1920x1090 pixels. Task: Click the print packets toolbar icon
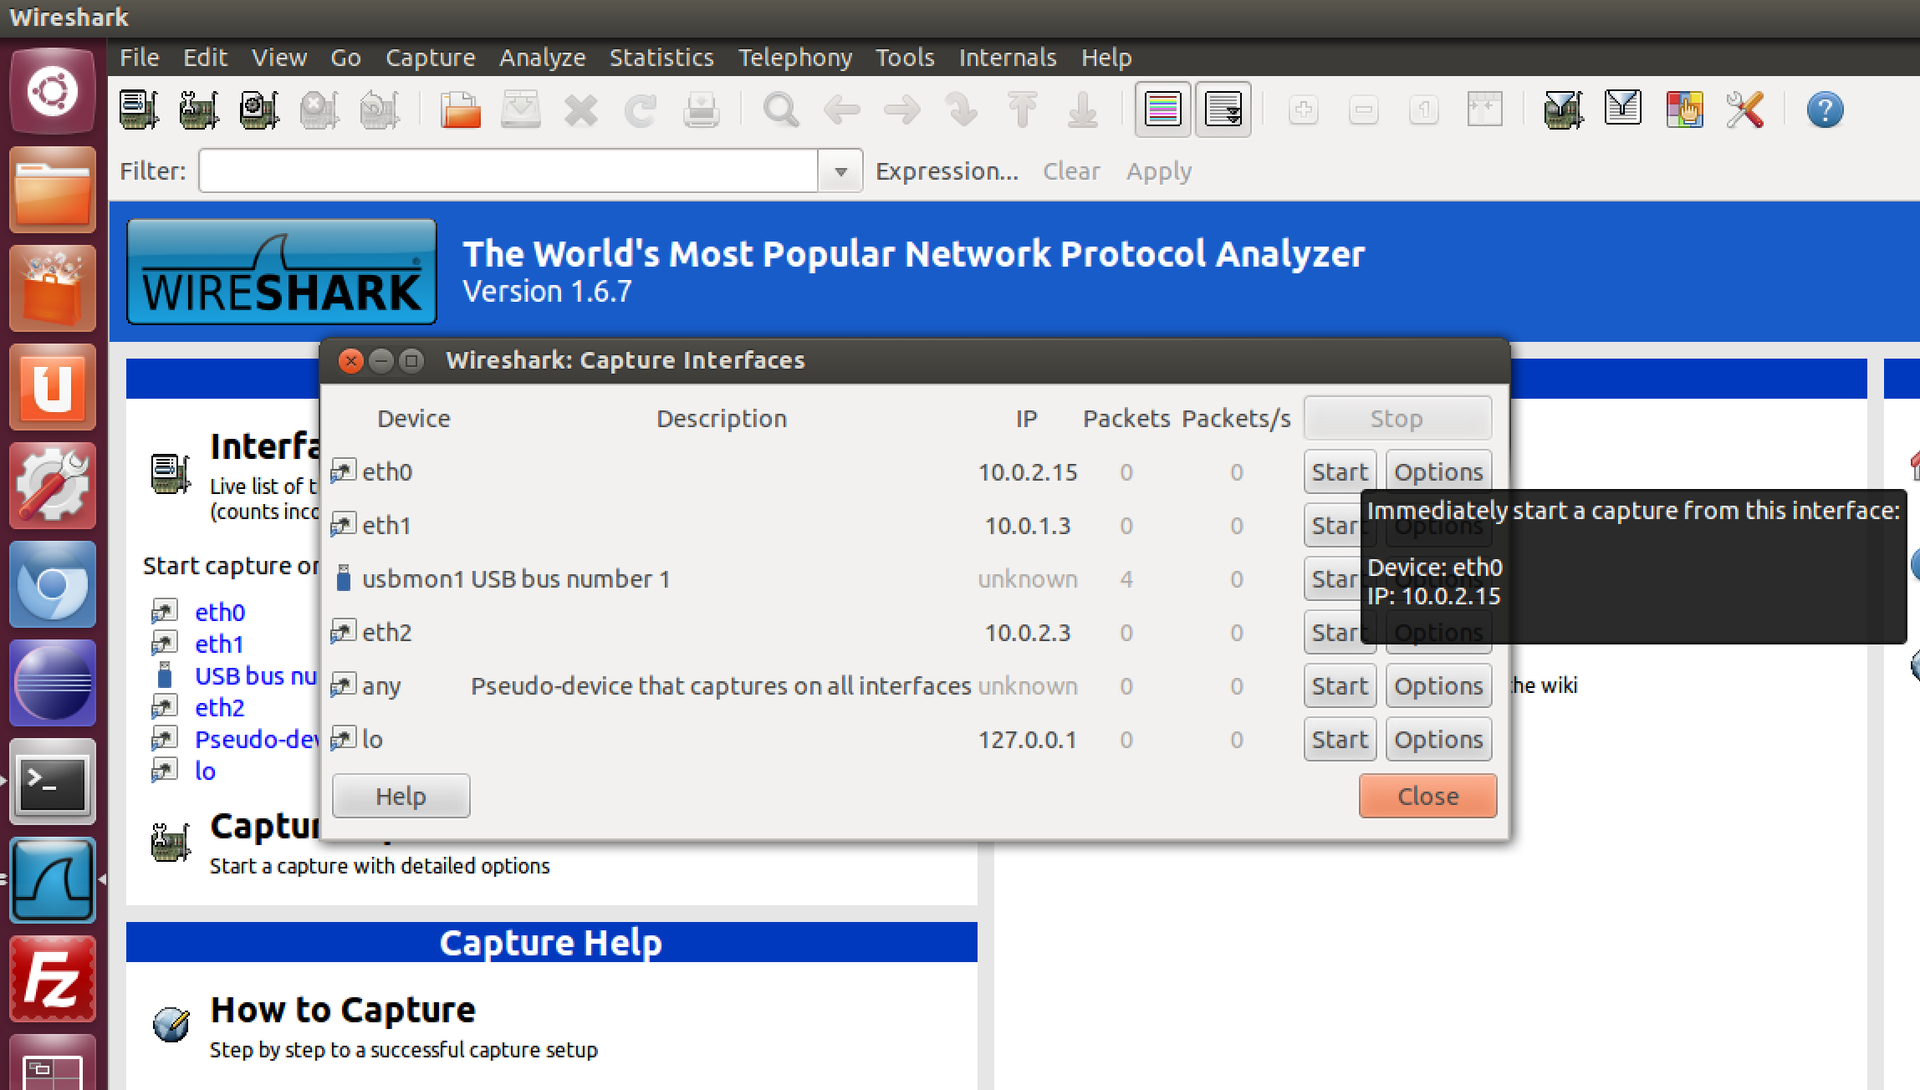click(x=701, y=110)
